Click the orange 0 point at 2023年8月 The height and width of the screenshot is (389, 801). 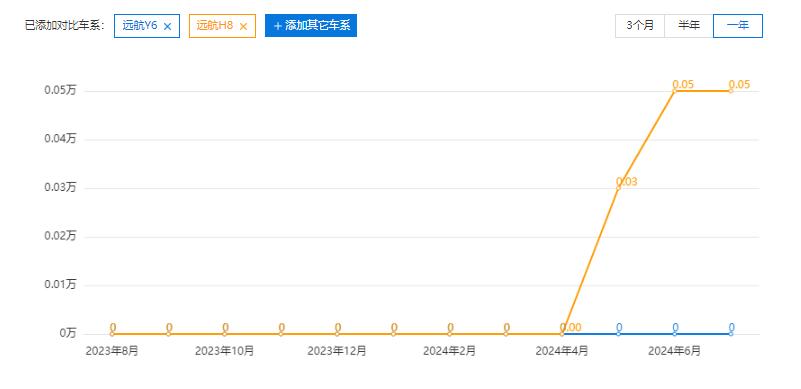tap(112, 334)
